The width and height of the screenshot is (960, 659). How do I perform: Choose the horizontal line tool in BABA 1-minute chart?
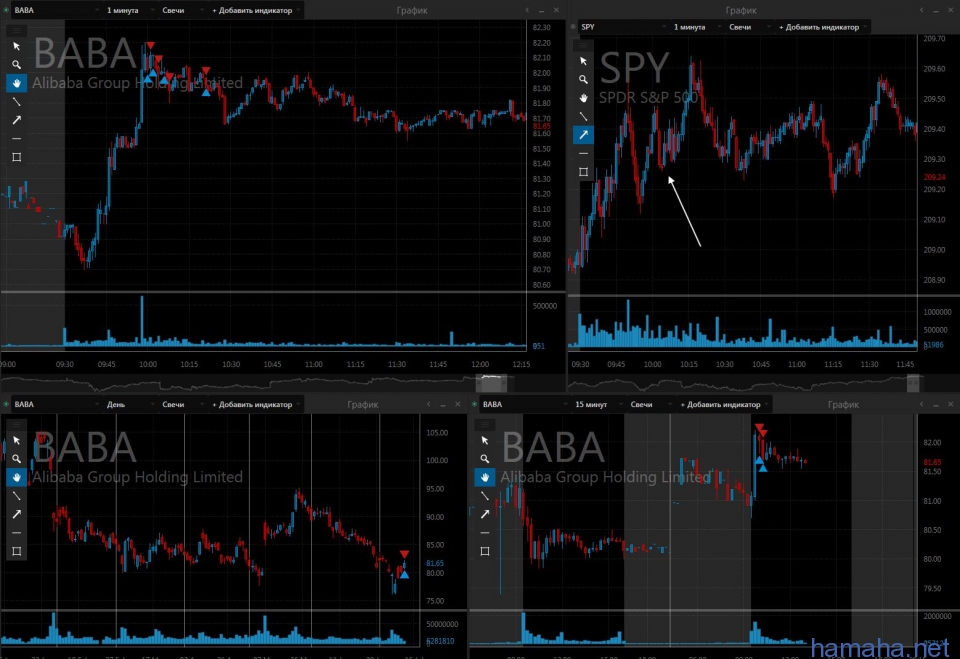tap(17, 138)
